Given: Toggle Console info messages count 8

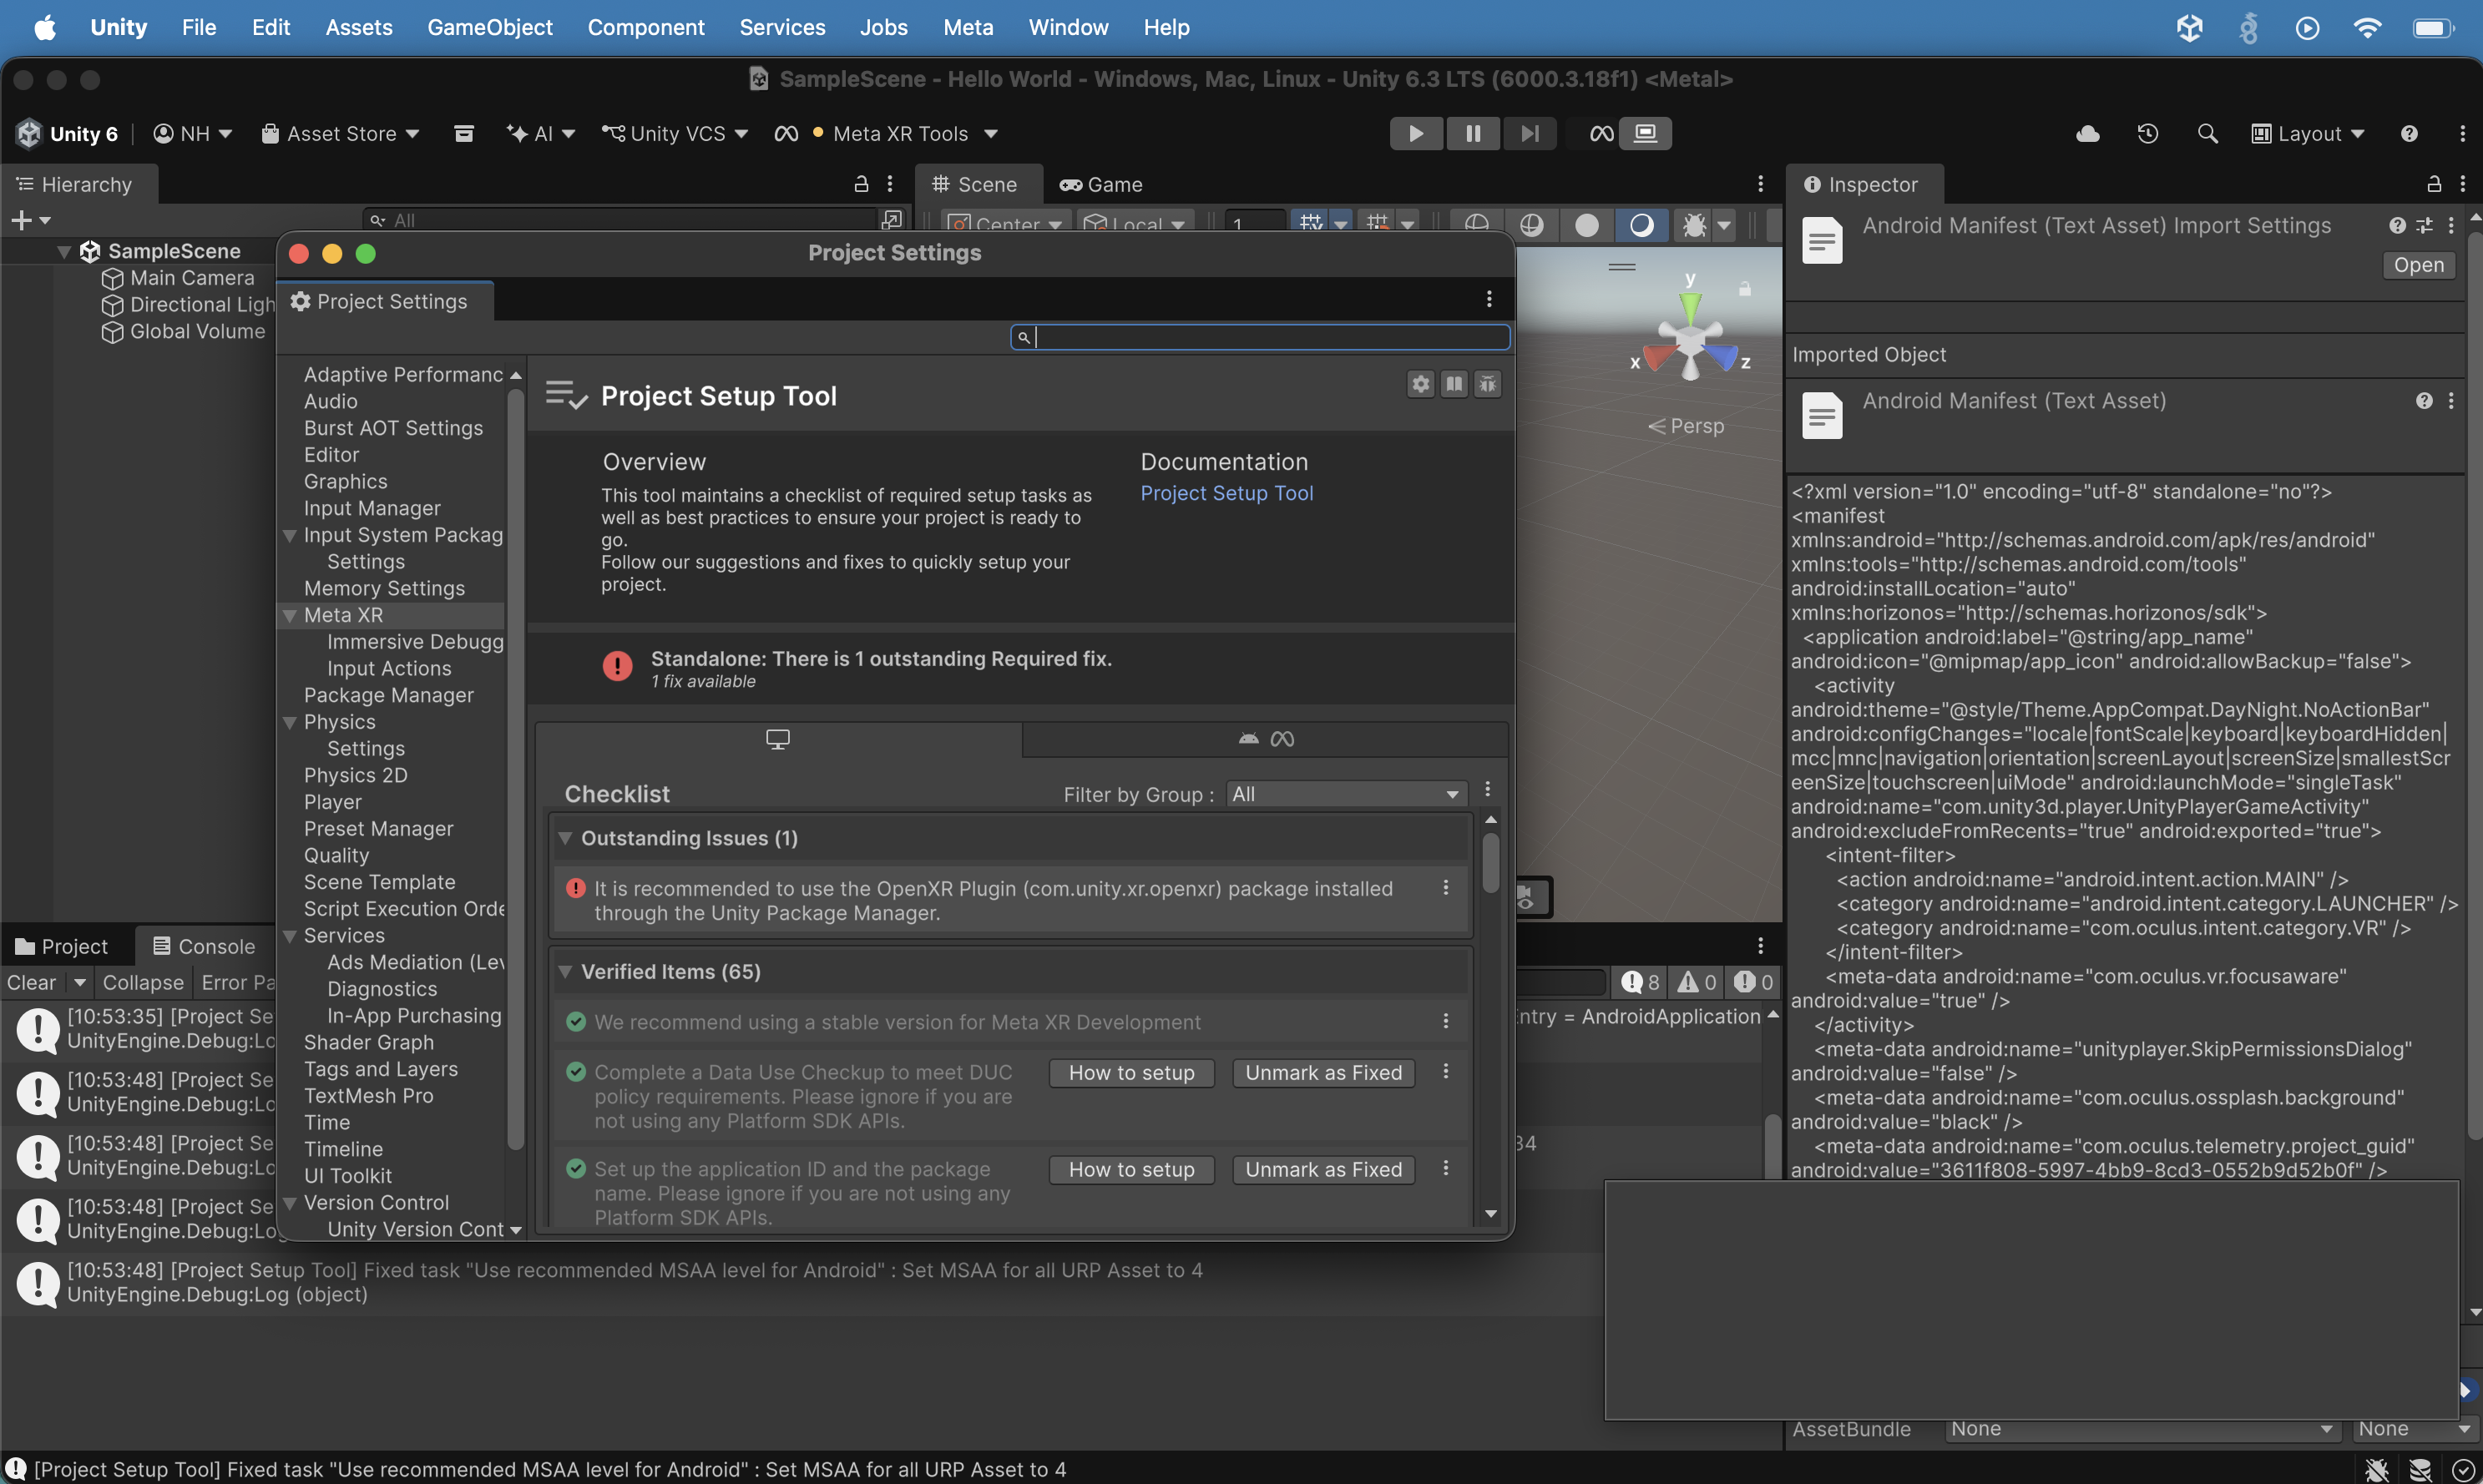Looking at the screenshot, I should (1641, 982).
